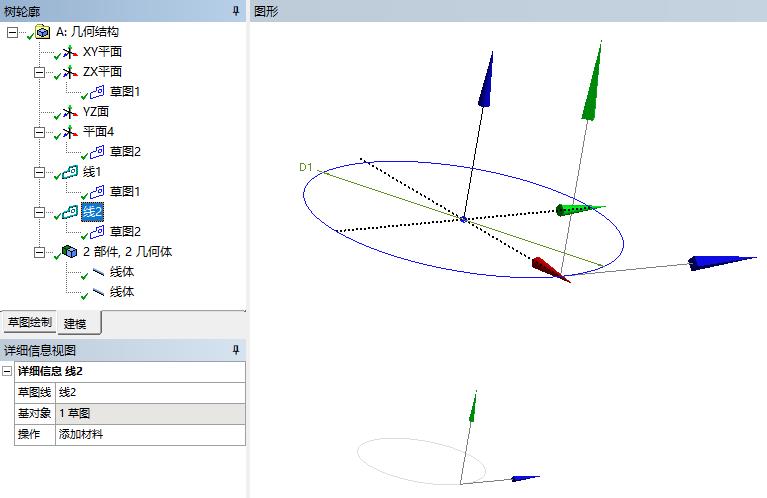Pin the 树轮廓 outline panel

(236, 10)
